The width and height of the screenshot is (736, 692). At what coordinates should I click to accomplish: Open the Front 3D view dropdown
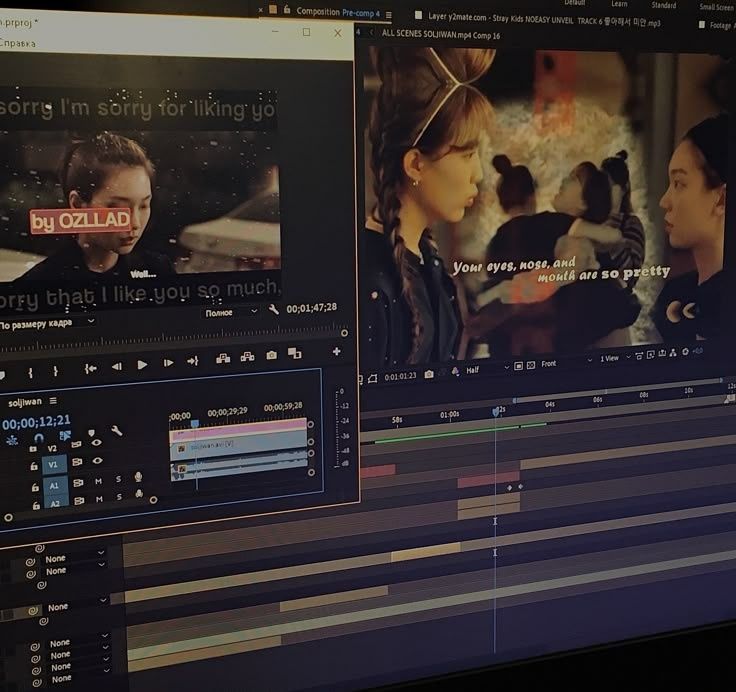567,362
